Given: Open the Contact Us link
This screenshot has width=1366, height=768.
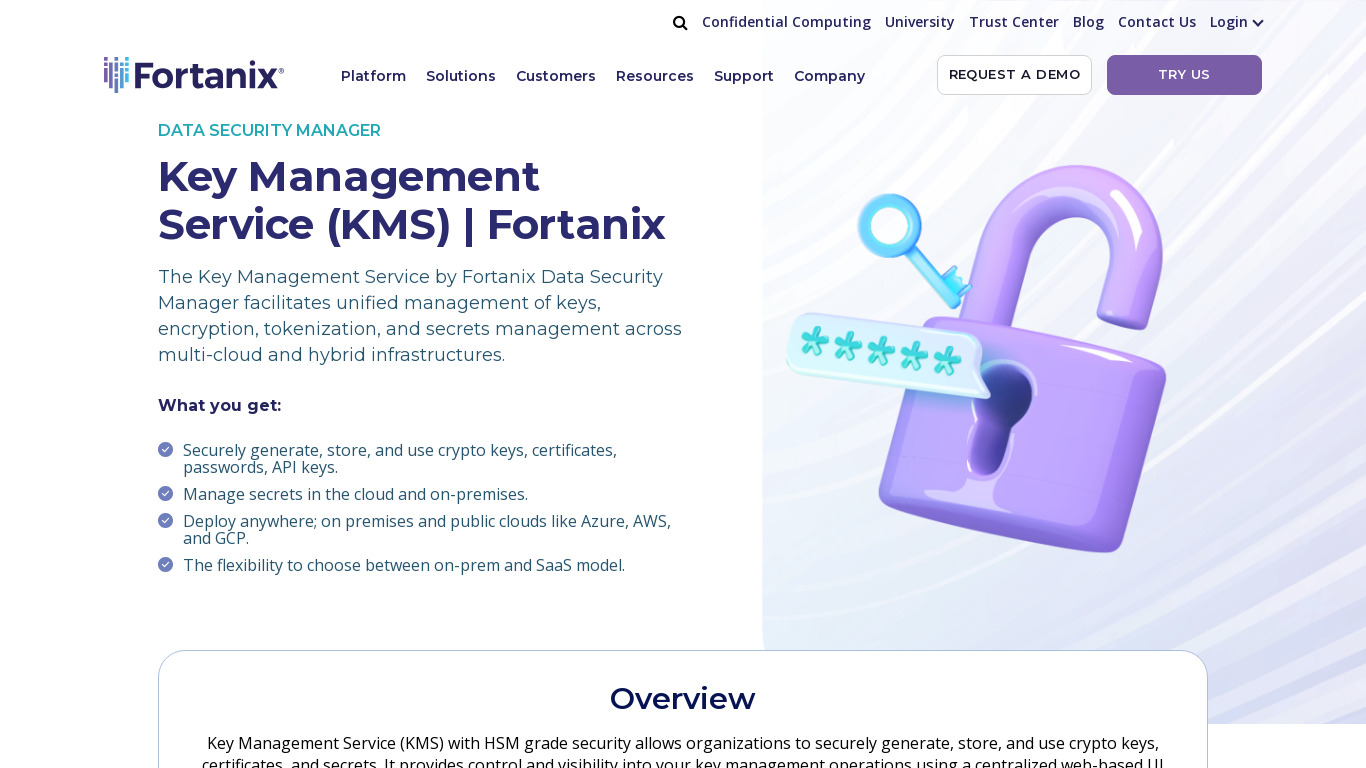Looking at the screenshot, I should [1157, 22].
